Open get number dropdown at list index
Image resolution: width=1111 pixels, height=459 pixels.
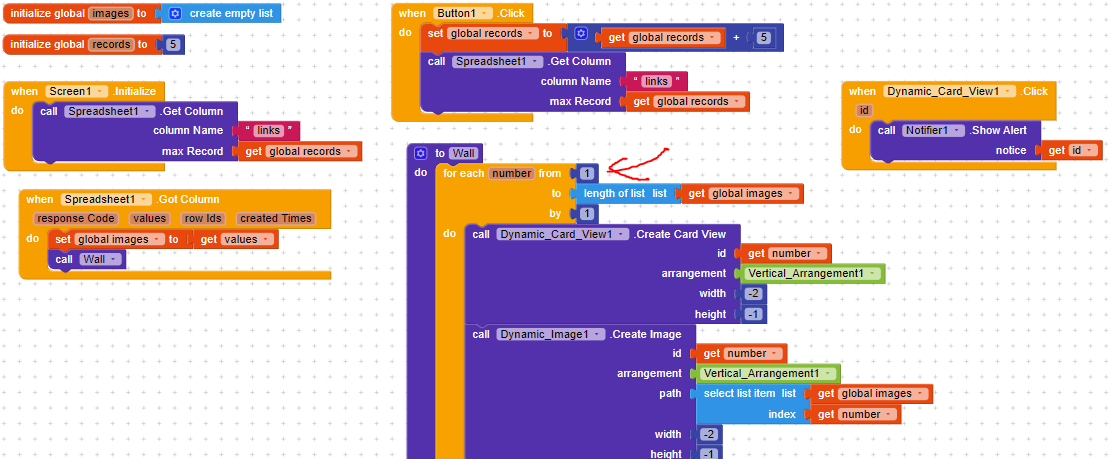888,414
